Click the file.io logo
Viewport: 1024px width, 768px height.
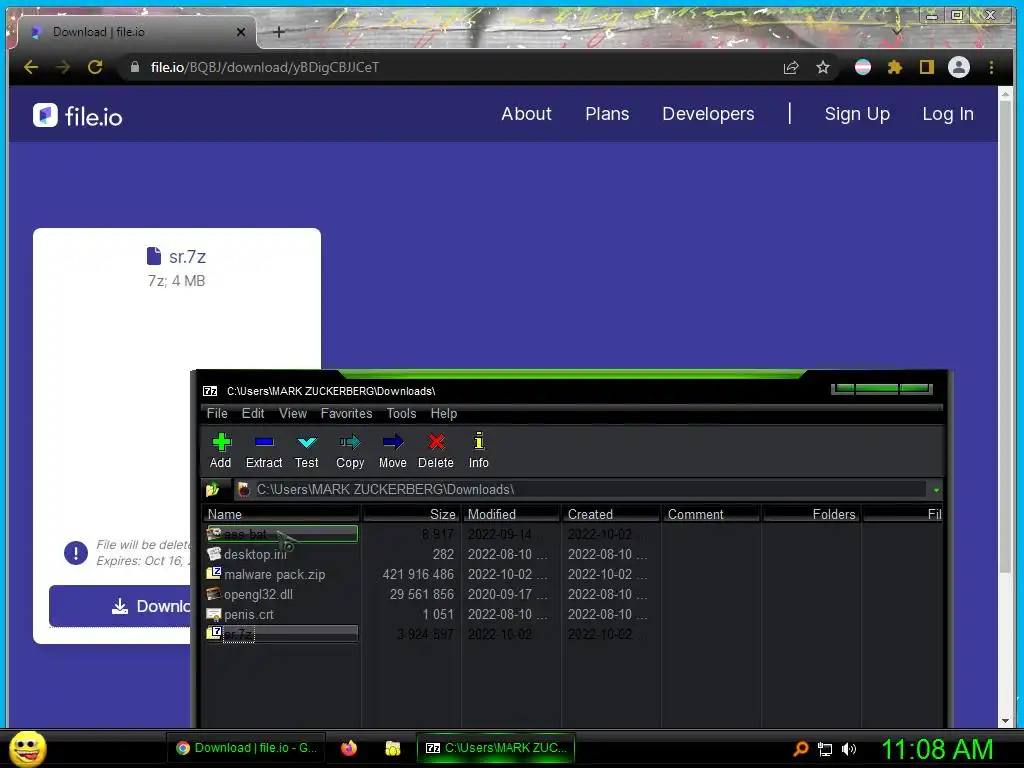[x=78, y=116]
